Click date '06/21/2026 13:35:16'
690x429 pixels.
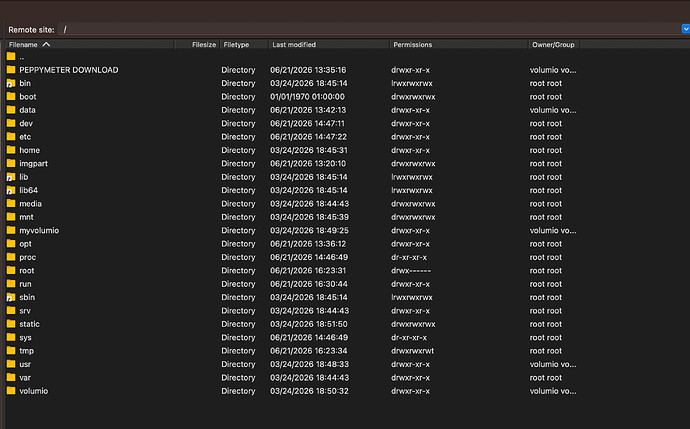308,70
